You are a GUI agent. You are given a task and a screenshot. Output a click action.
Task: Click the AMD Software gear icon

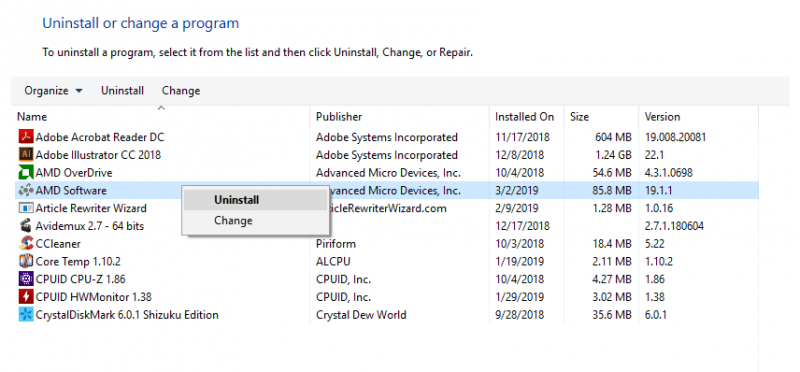[26, 190]
